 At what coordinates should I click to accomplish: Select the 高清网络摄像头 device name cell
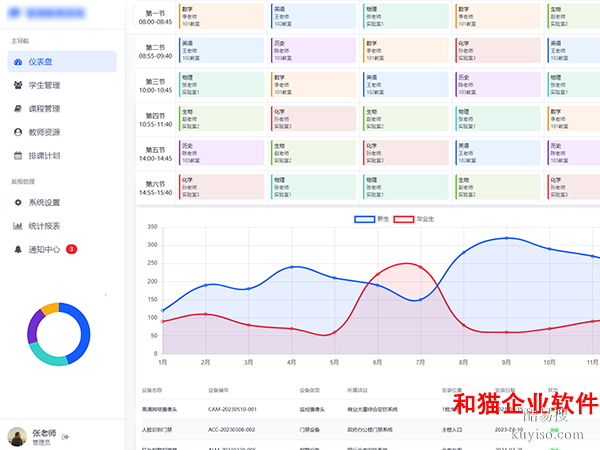(160, 409)
